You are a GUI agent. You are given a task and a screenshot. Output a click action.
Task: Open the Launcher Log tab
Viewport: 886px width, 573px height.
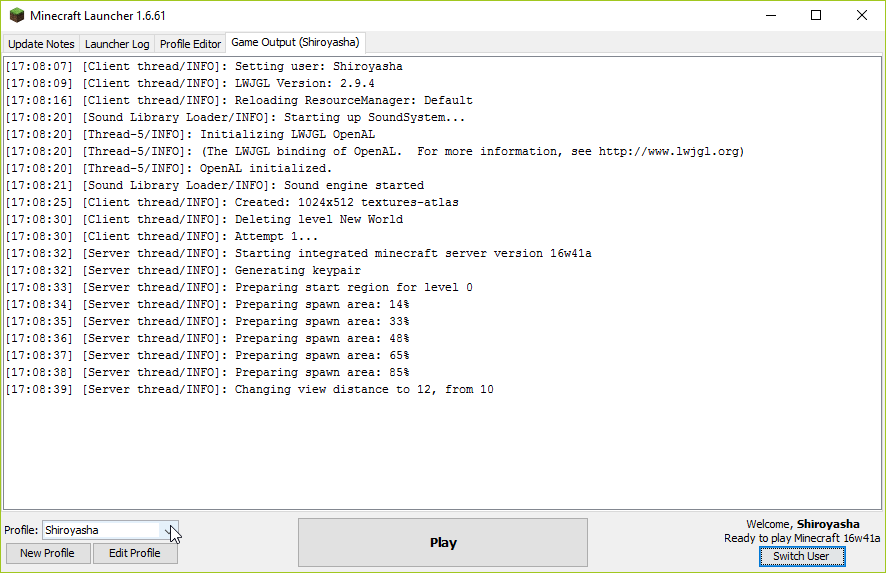tap(117, 44)
